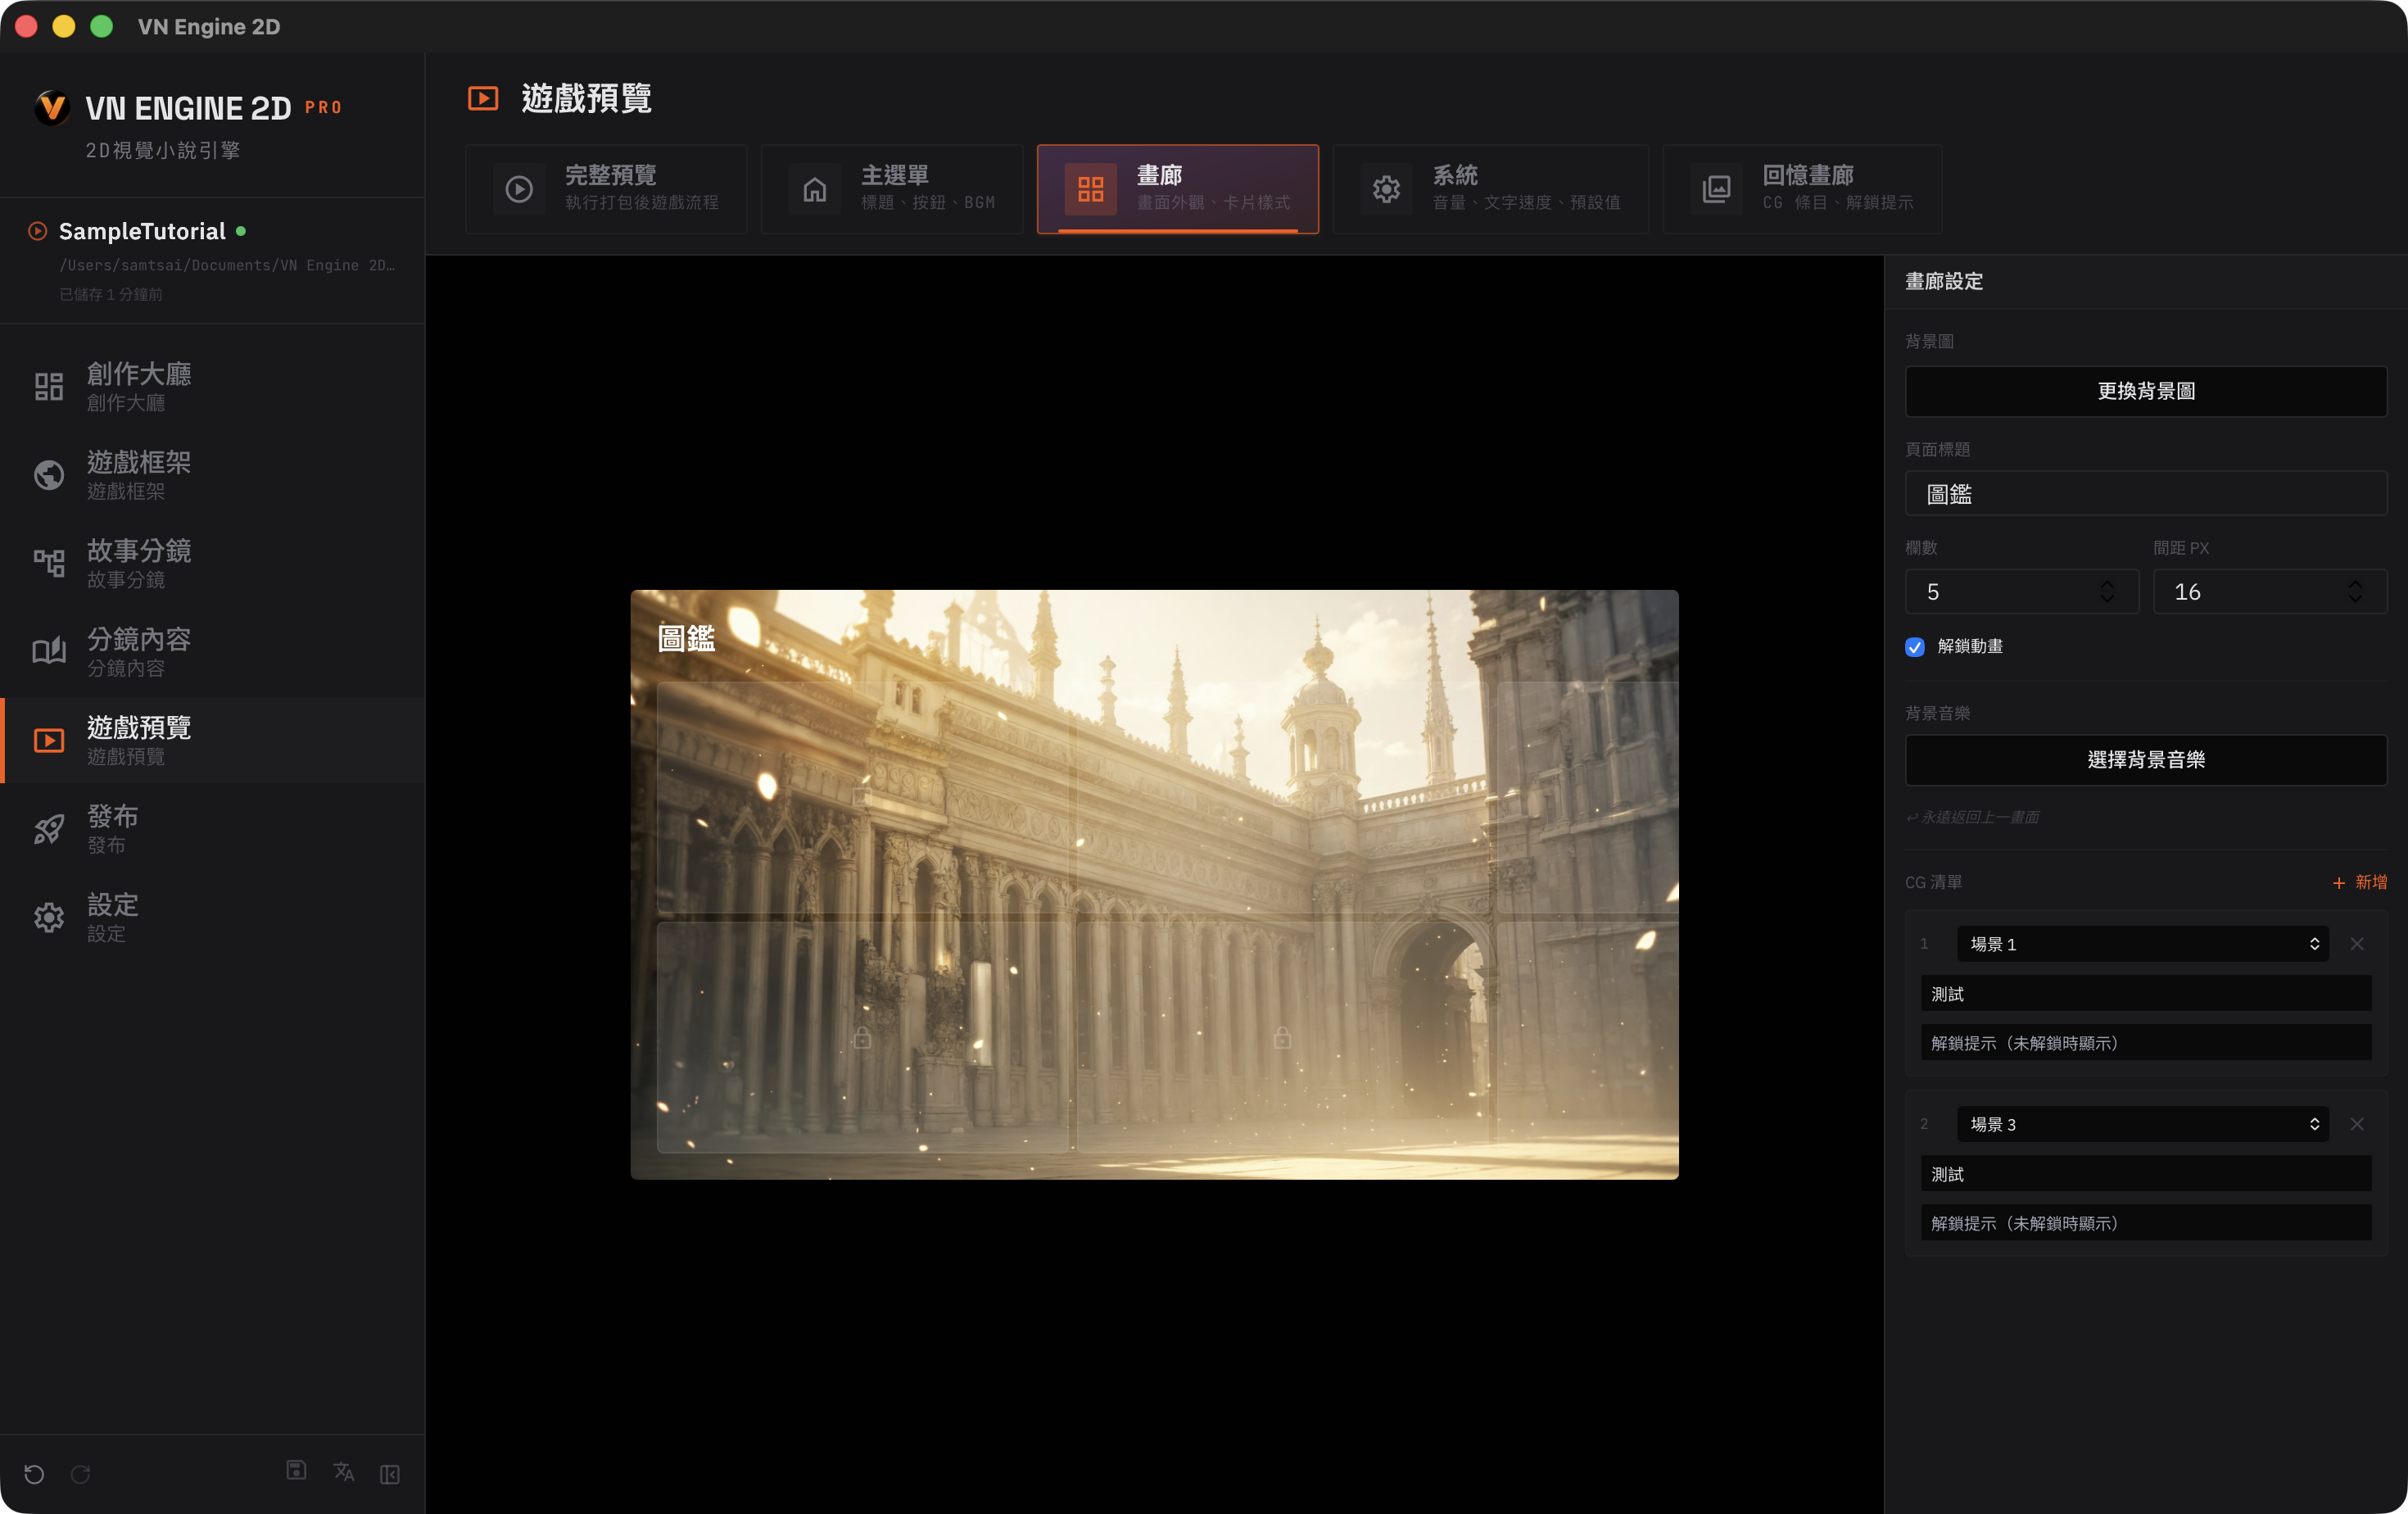Screen dimensions: 2408x1514
Task: Click the first 解鎖提示 hint field
Action: (x=2146, y=1043)
